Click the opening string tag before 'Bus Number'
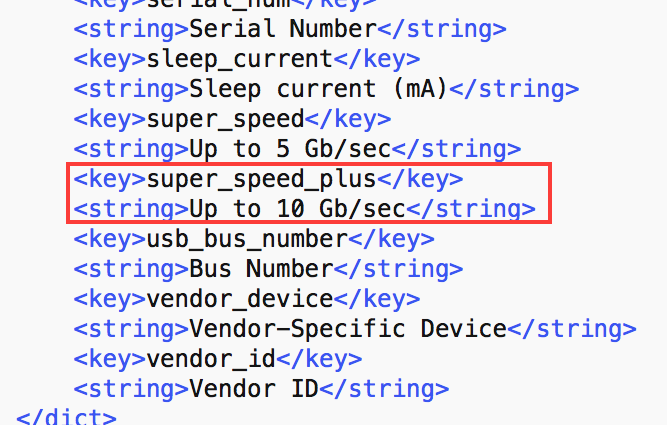Image resolution: width=667 pixels, height=425 pixels. pos(130,269)
